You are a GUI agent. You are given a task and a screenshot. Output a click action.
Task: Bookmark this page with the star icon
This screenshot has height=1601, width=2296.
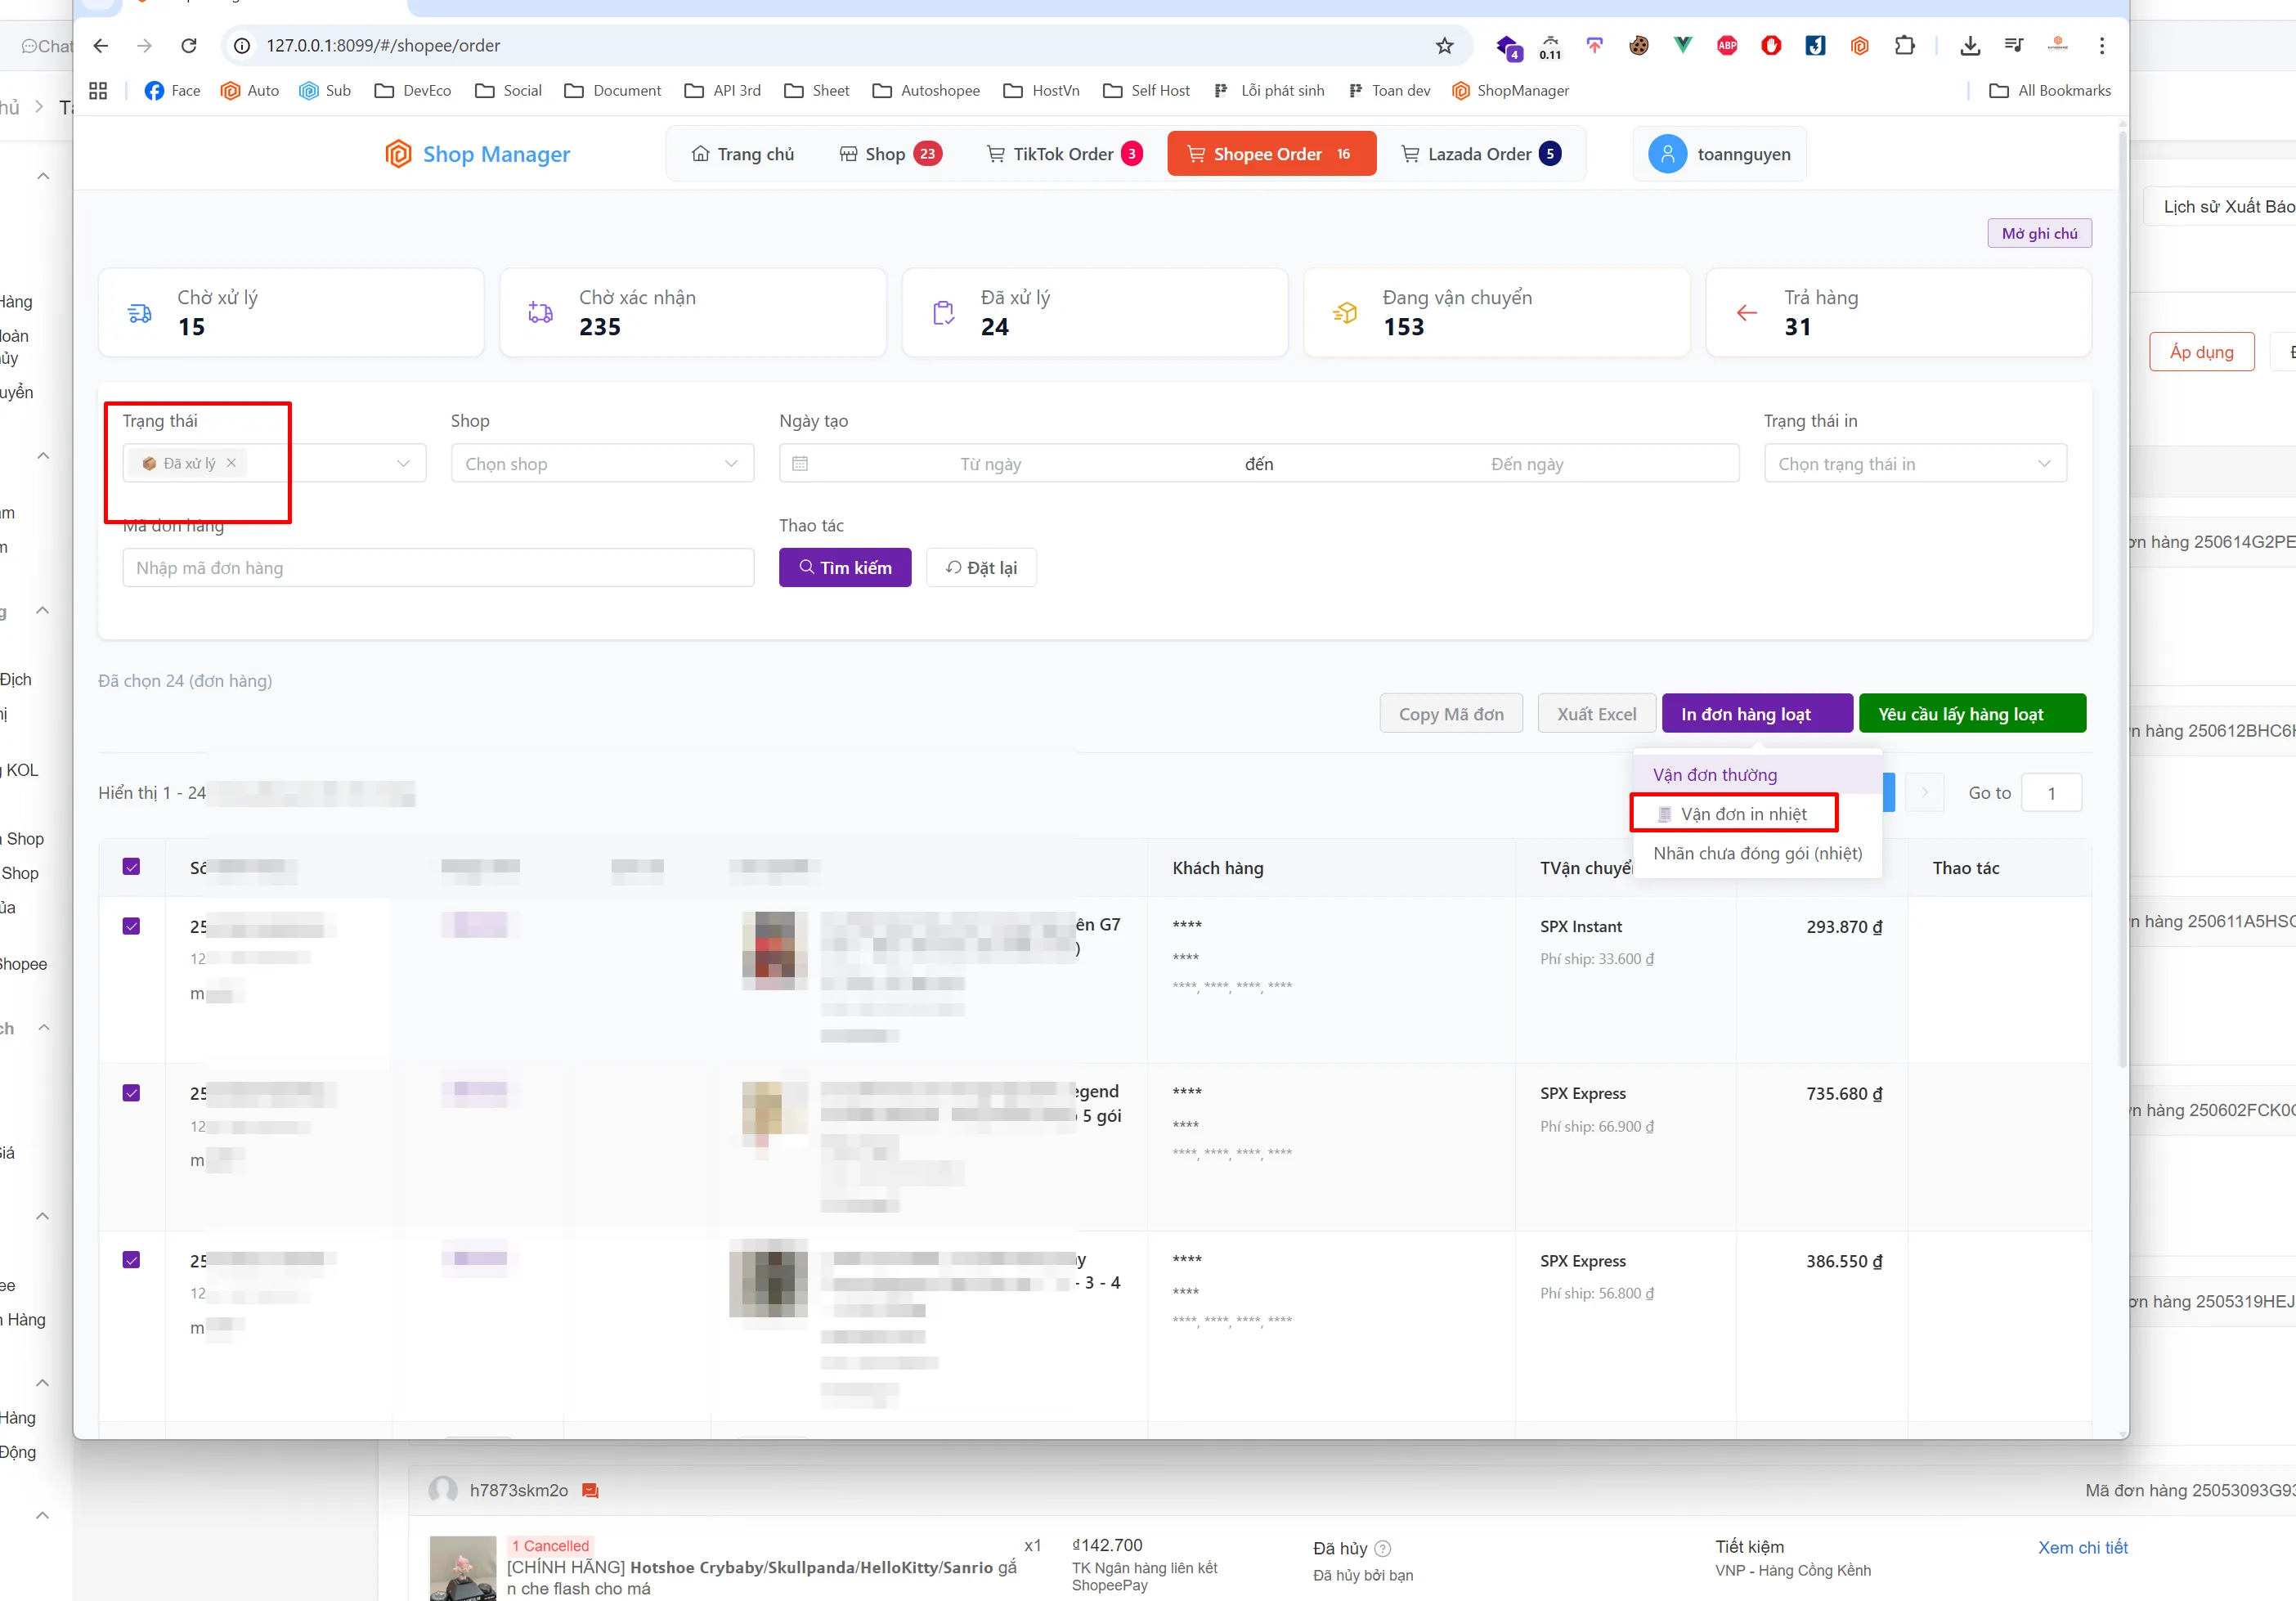point(1444,46)
